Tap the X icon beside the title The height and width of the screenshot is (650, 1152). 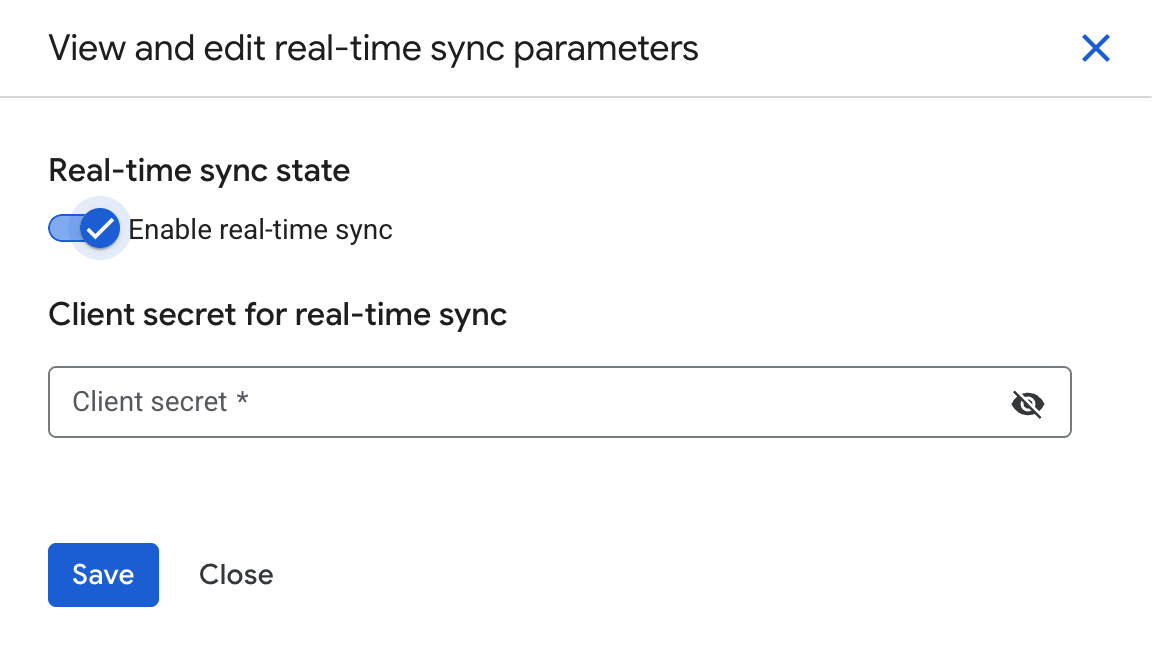pos(1096,47)
